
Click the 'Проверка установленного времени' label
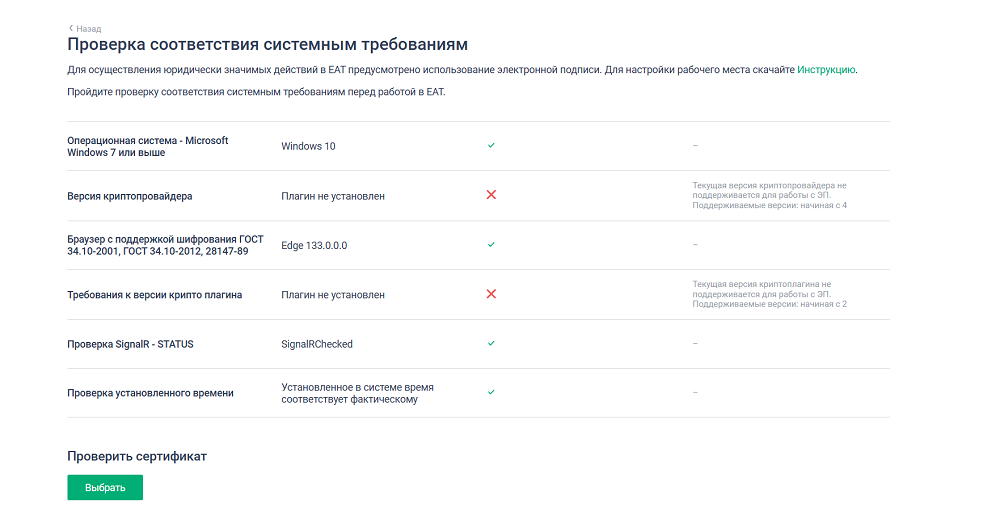[150, 393]
